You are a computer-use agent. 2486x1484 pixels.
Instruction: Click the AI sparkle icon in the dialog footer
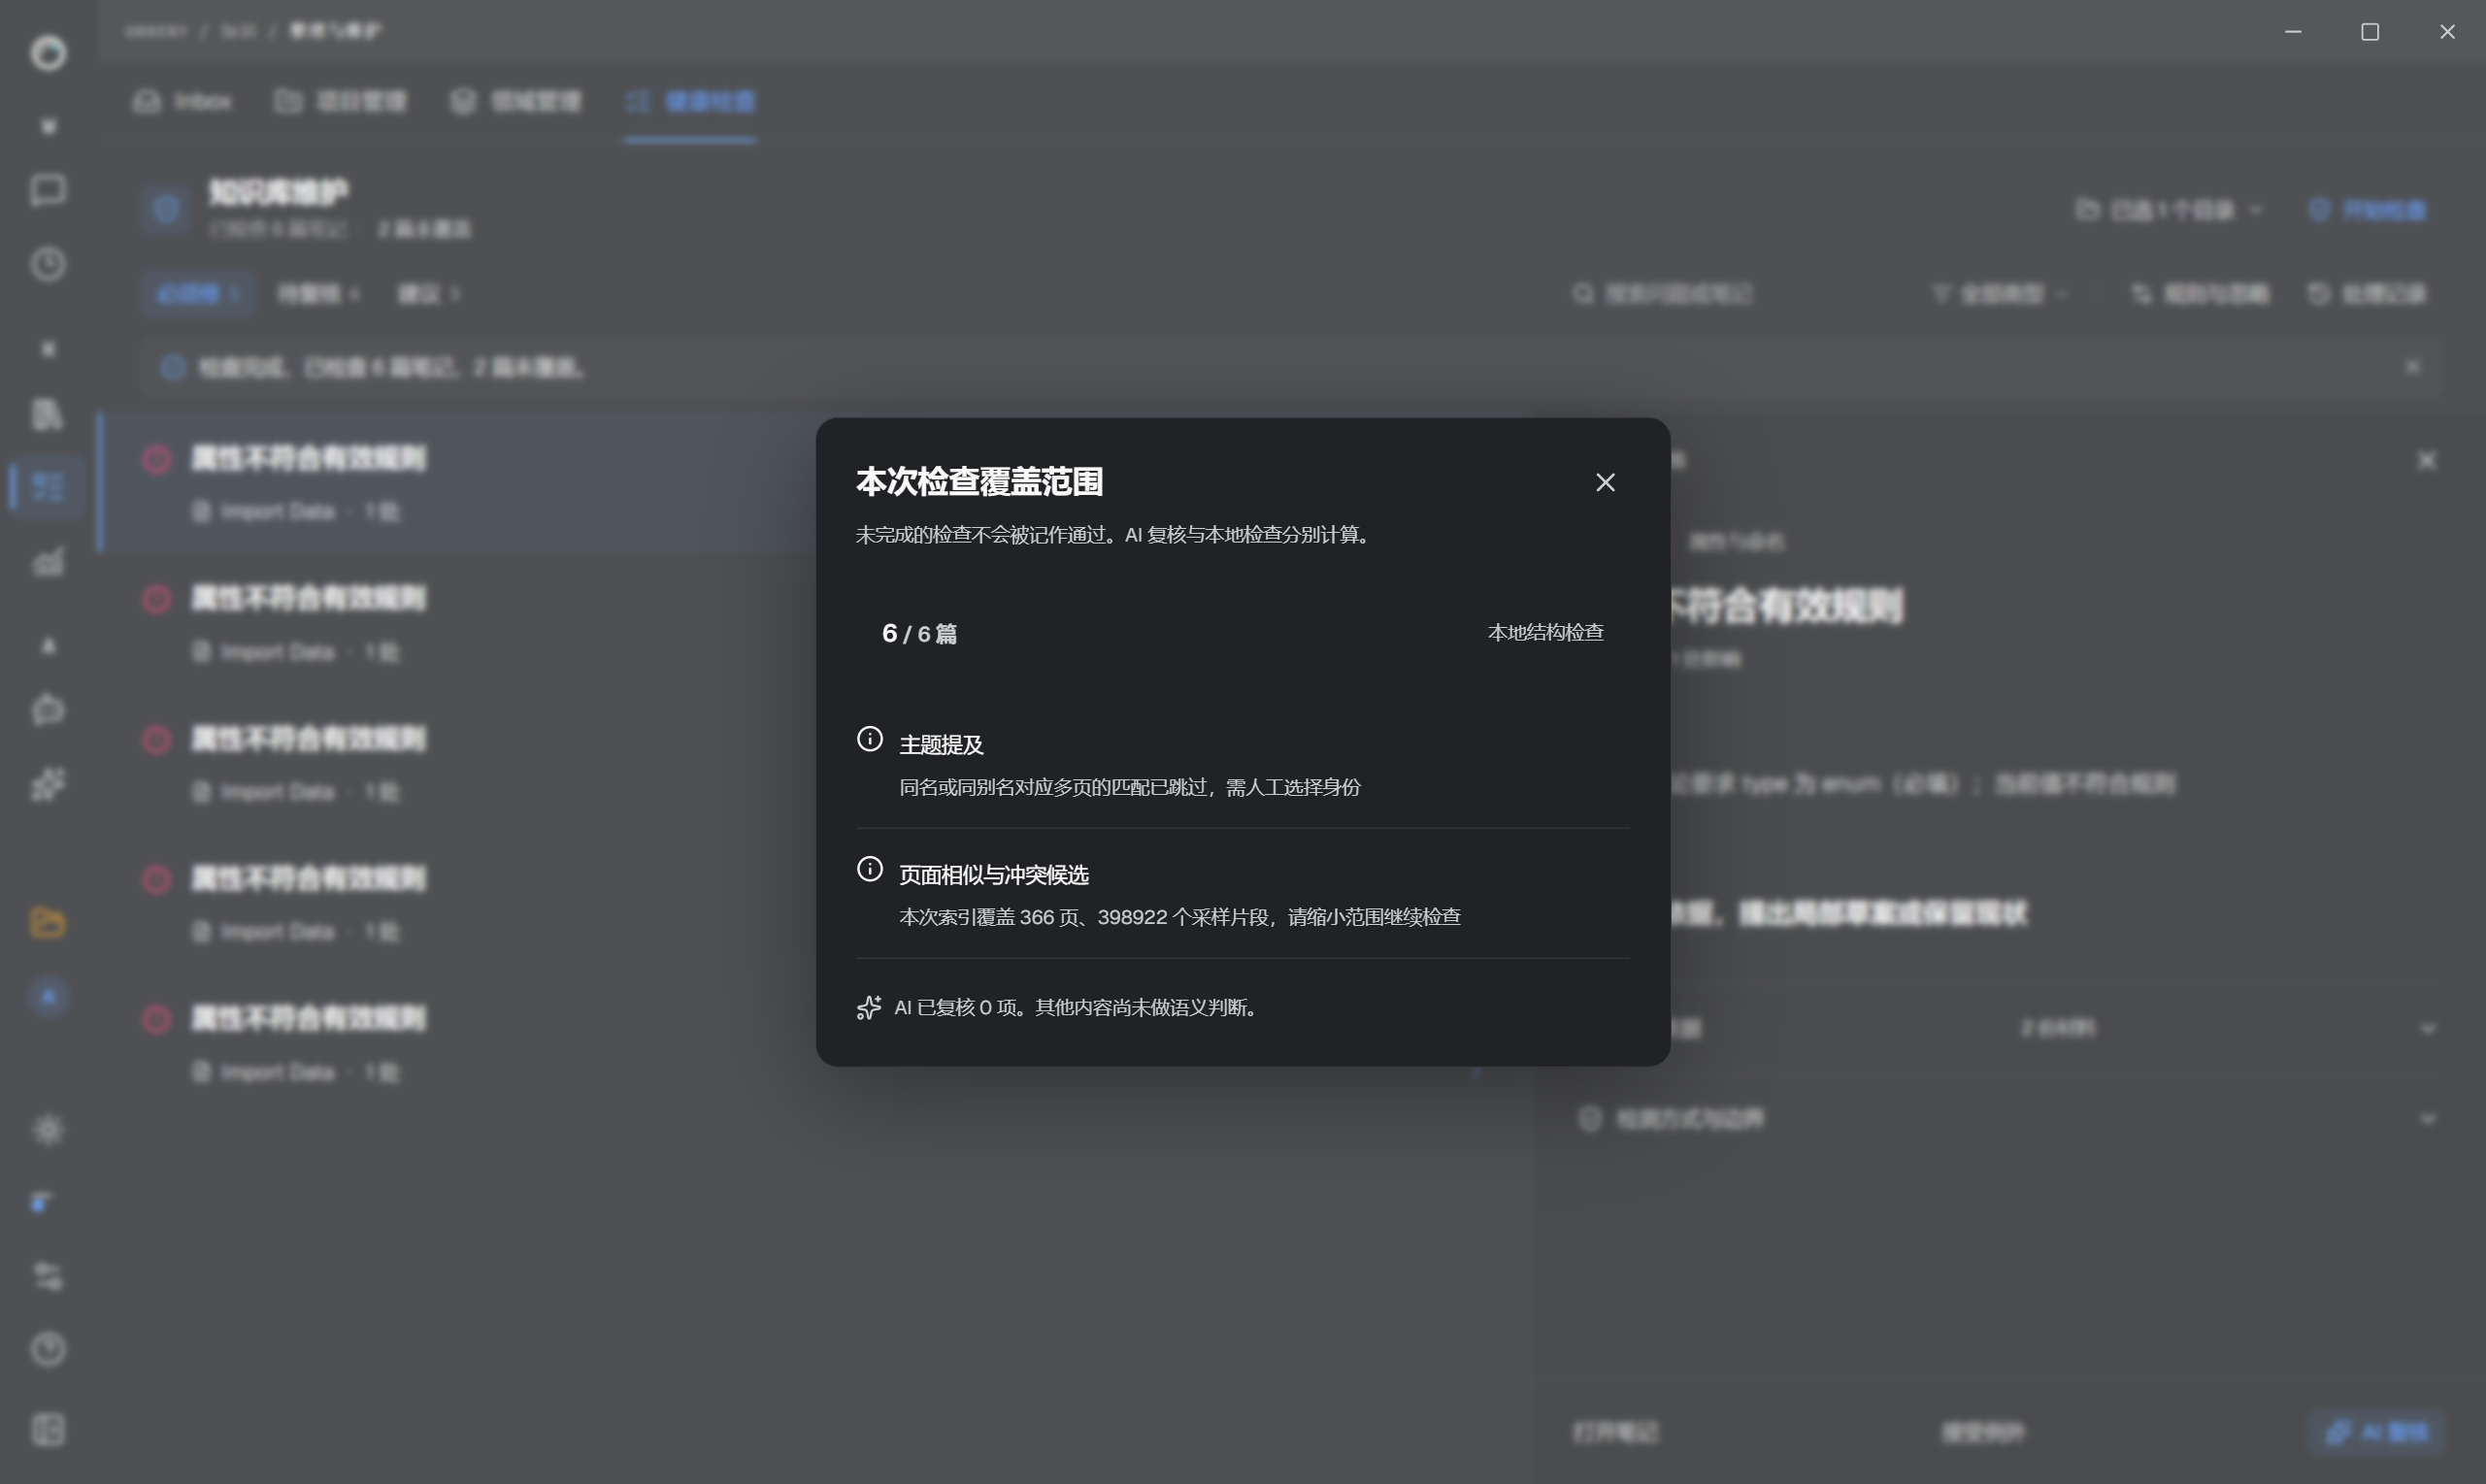coord(869,1007)
